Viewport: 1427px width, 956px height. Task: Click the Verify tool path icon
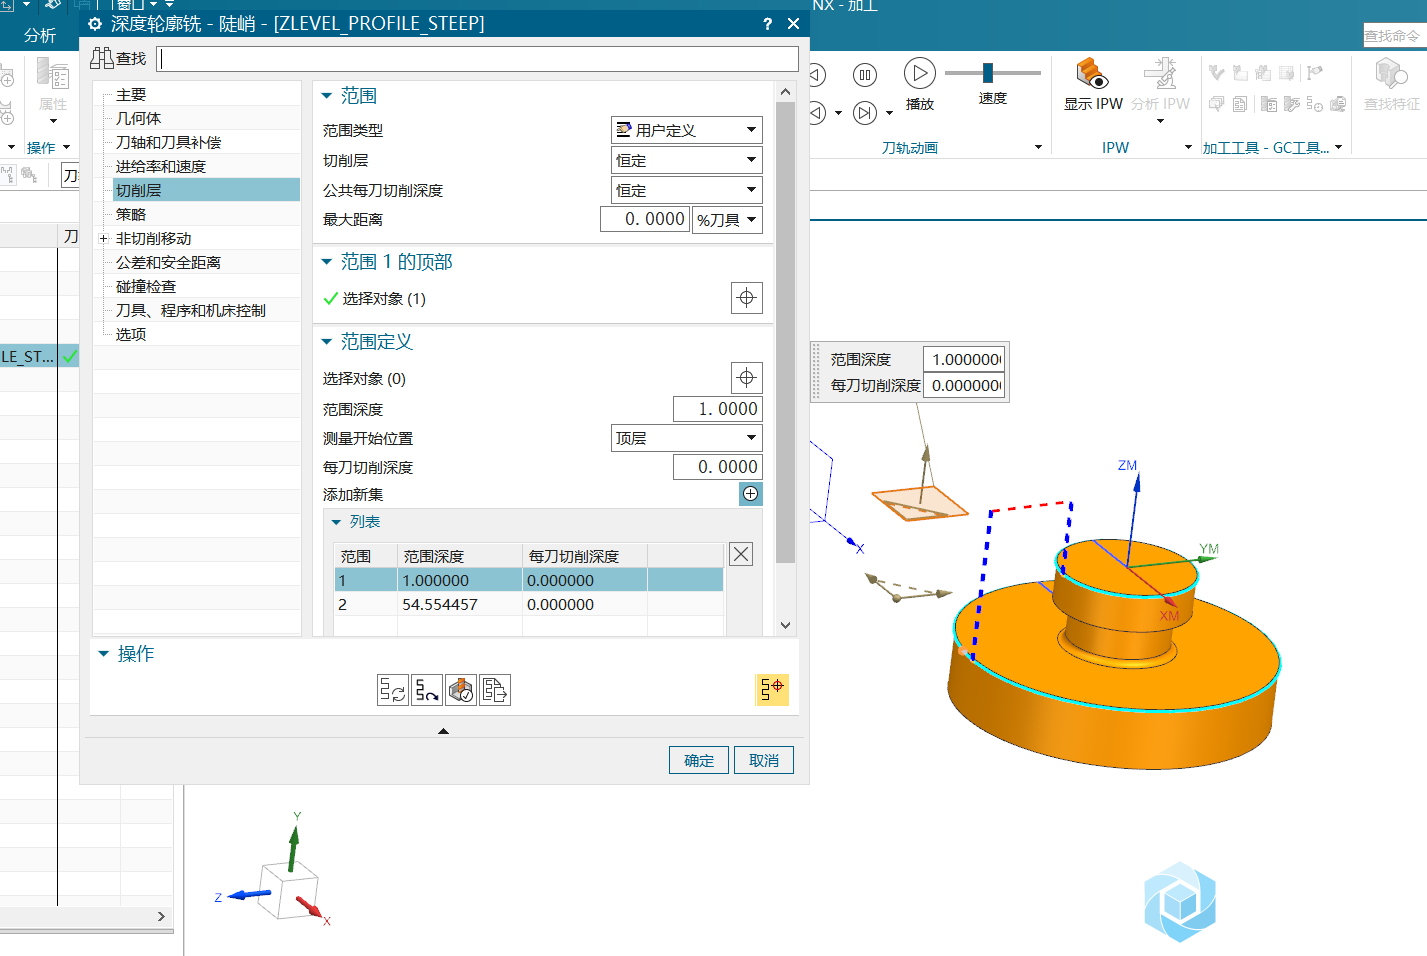[x=461, y=690]
